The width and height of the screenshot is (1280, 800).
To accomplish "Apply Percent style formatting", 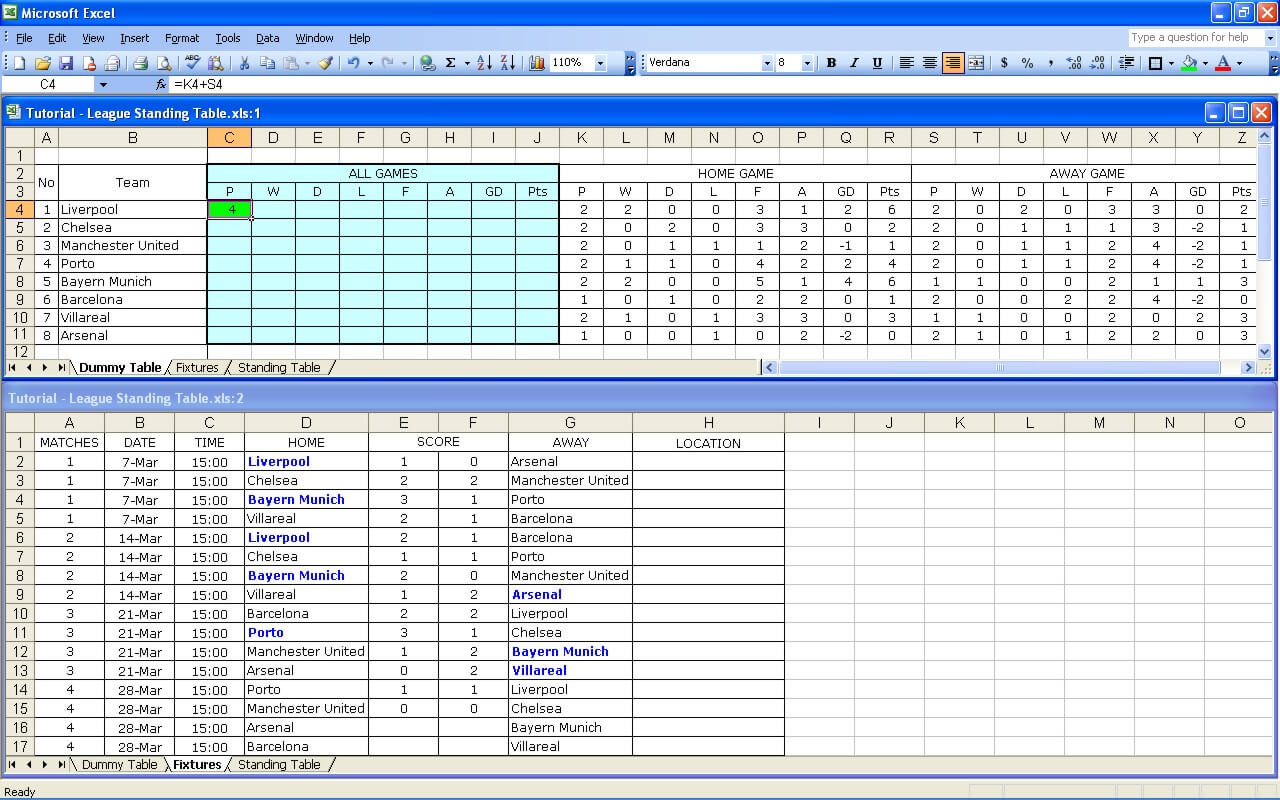I will point(1027,63).
